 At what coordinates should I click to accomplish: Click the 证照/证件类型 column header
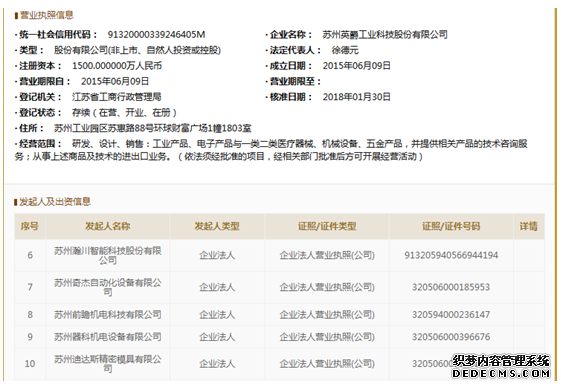click(x=327, y=226)
